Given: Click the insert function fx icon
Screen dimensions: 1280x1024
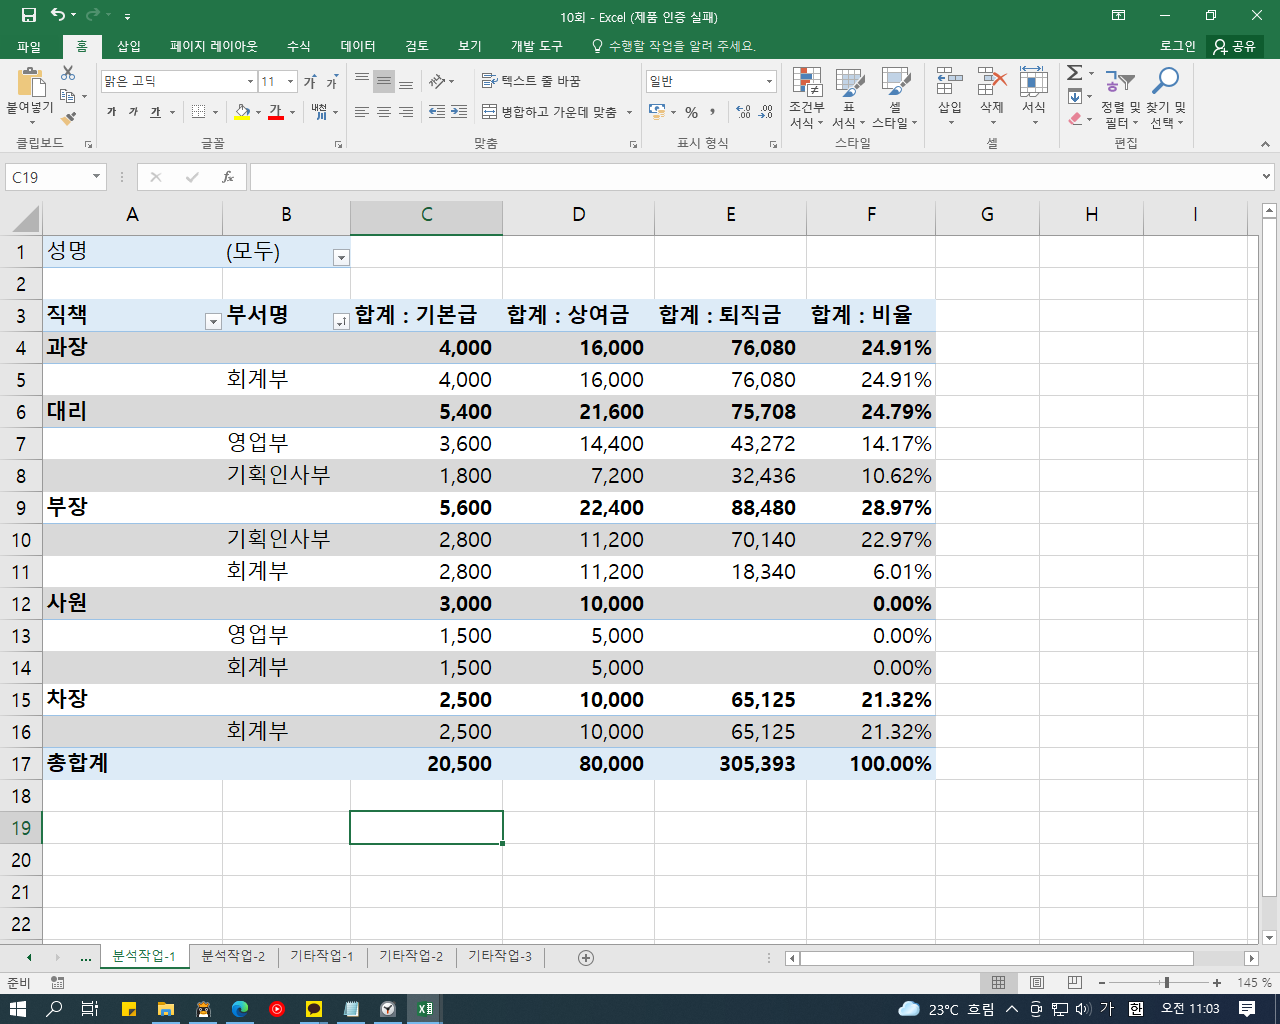Looking at the screenshot, I should (x=228, y=177).
